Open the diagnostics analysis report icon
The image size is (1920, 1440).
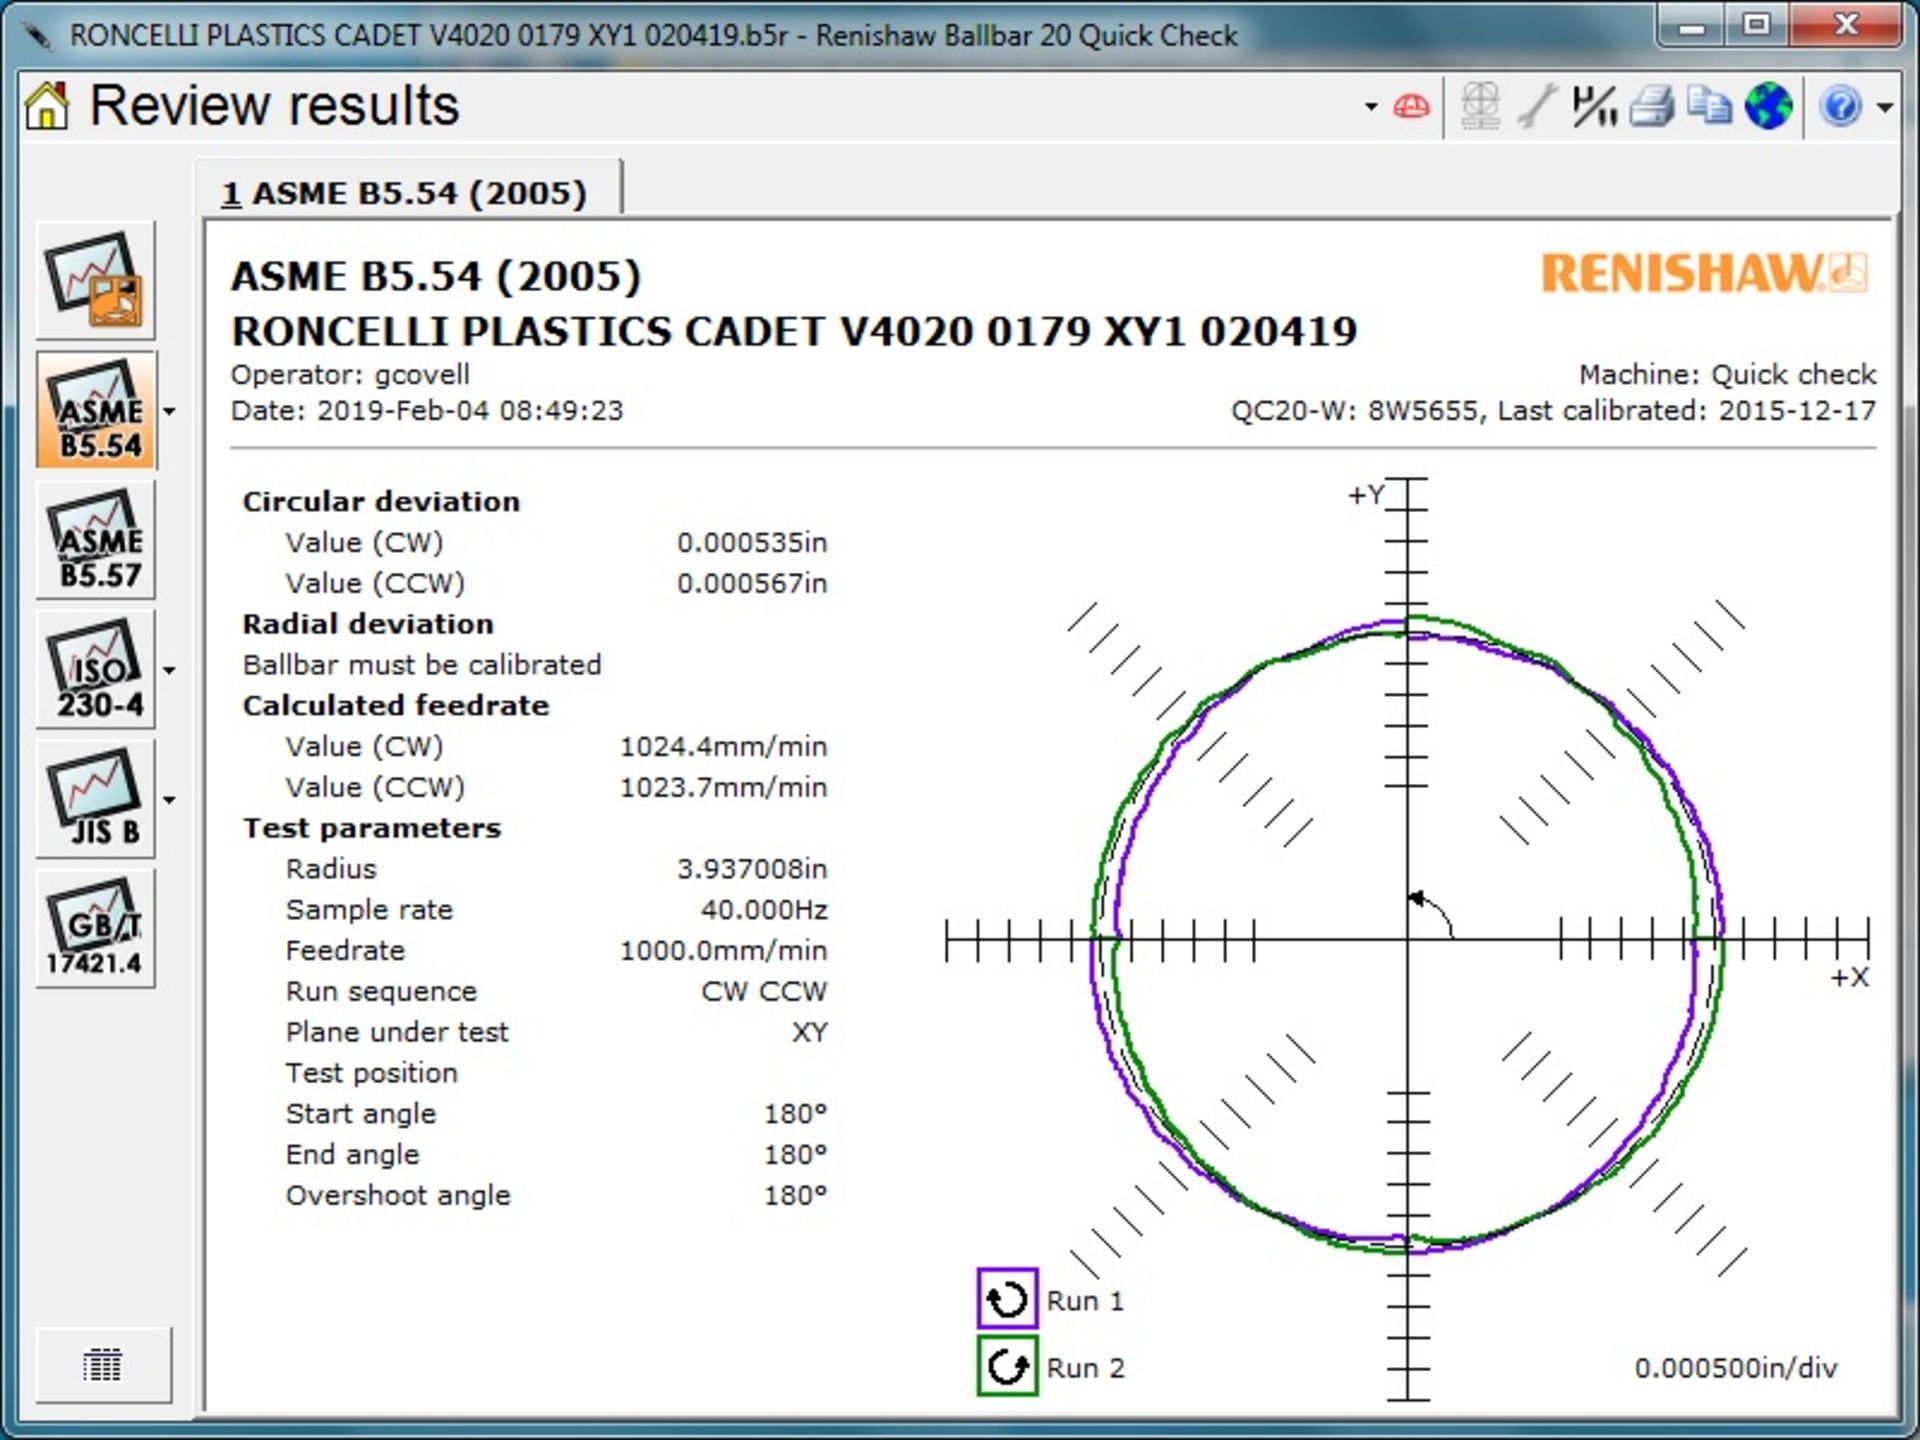pos(96,280)
